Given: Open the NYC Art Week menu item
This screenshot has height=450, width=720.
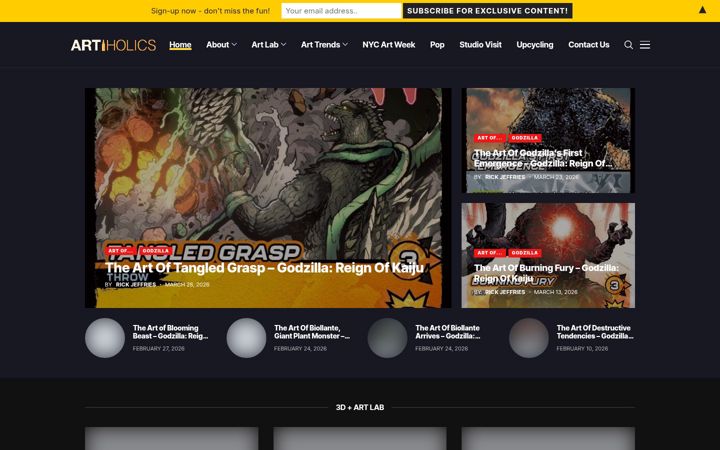Looking at the screenshot, I should pyautogui.click(x=388, y=45).
